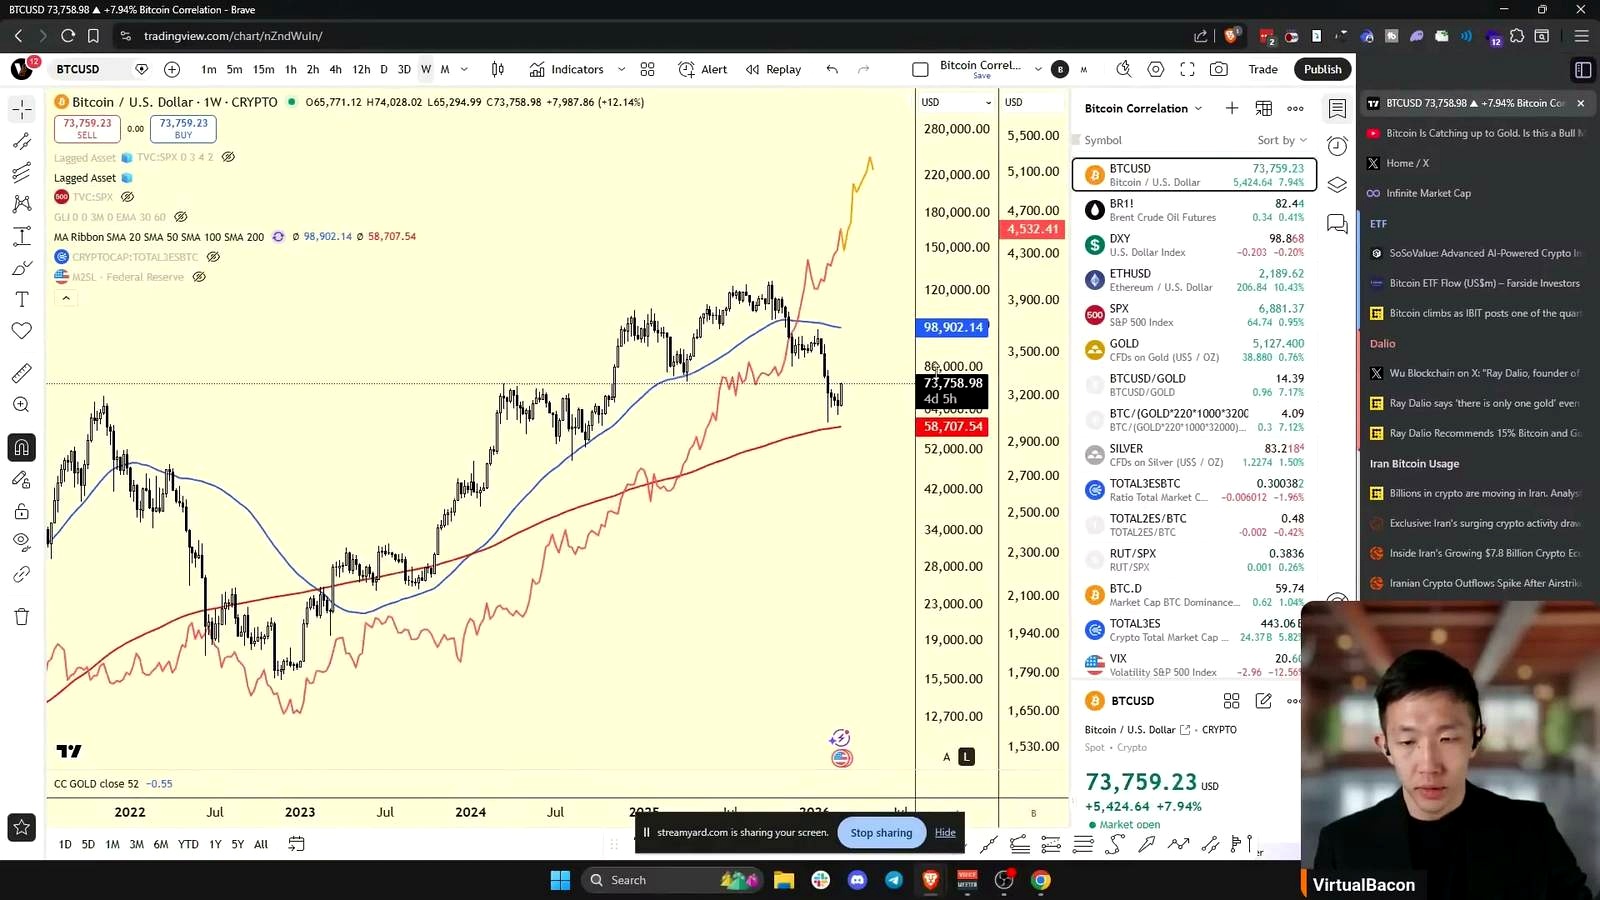This screenshot has width=1600, height=900.
Task: Open Windows Start menu
Action: [560, 880]
